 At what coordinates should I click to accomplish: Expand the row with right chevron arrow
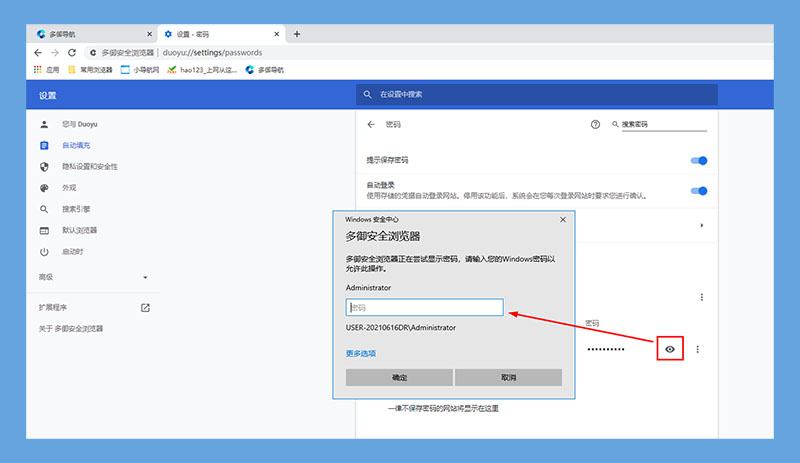(x=702, y=225)
